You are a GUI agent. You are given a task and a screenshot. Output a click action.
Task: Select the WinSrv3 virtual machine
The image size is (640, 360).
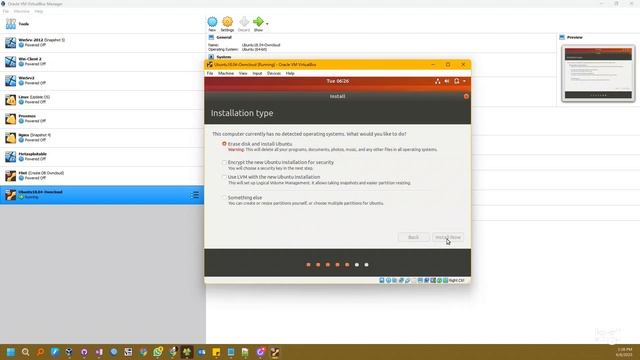(102, 80)
